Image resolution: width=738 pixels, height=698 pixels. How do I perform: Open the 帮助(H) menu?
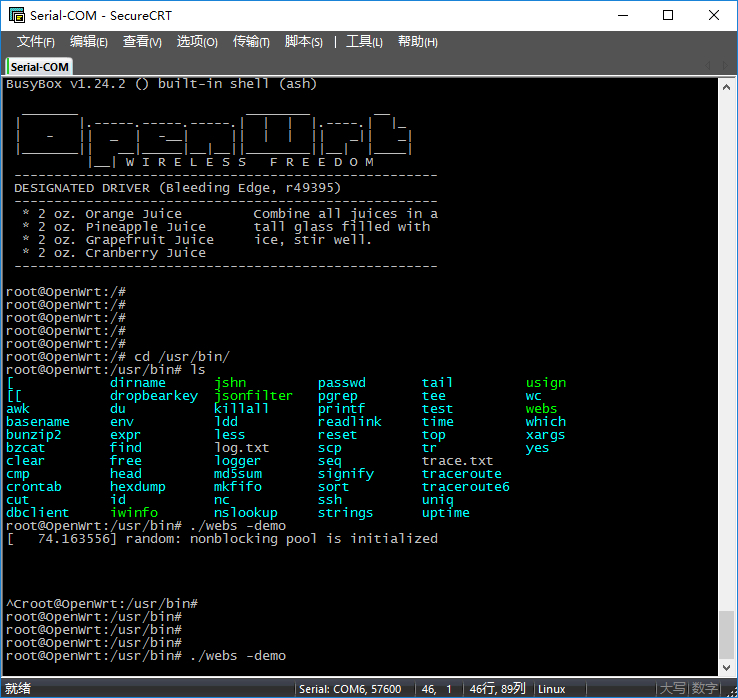[x=417, y=41]
